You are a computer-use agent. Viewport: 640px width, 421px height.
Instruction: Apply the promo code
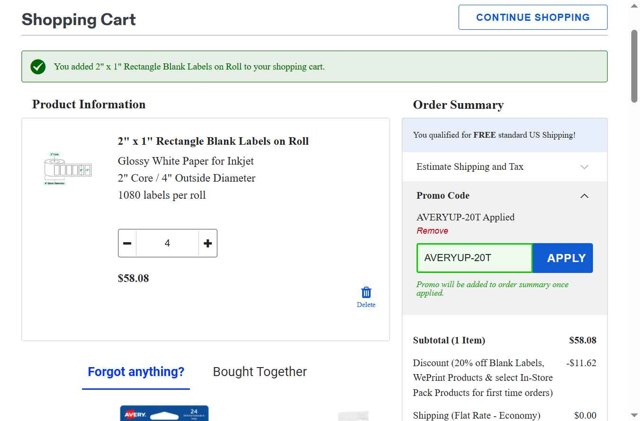(565, 258)
